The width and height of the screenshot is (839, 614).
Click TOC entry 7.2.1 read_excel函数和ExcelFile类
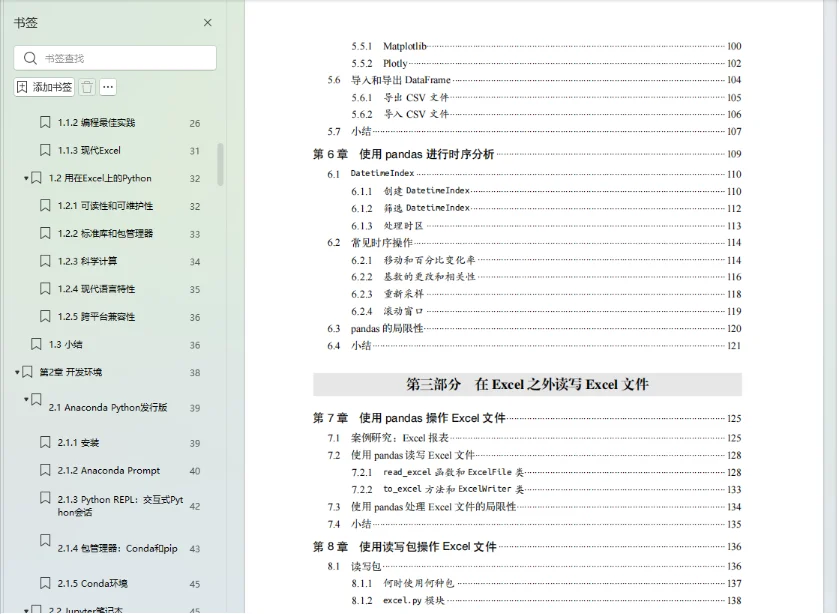[546, 472]
